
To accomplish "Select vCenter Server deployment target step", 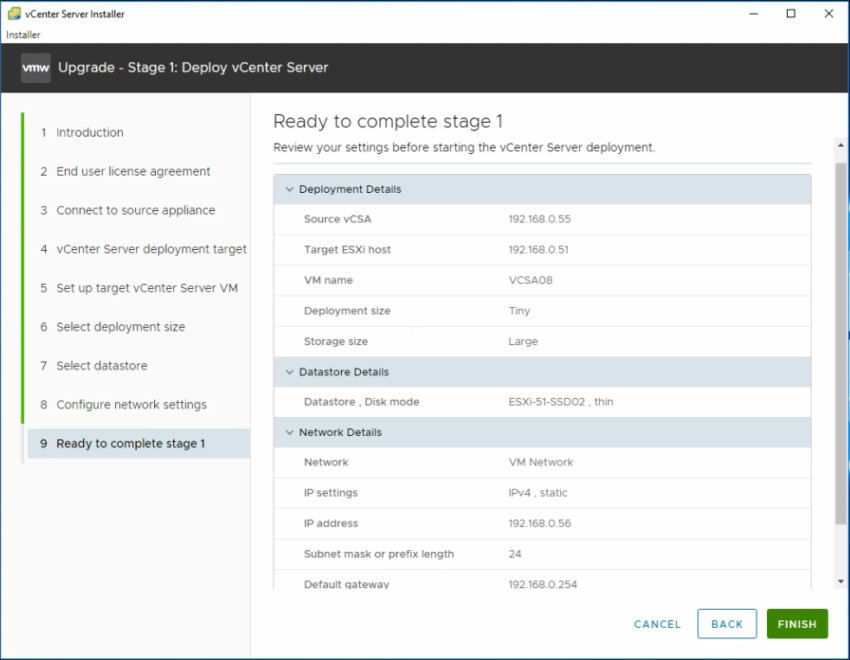I will pos(150,250).
